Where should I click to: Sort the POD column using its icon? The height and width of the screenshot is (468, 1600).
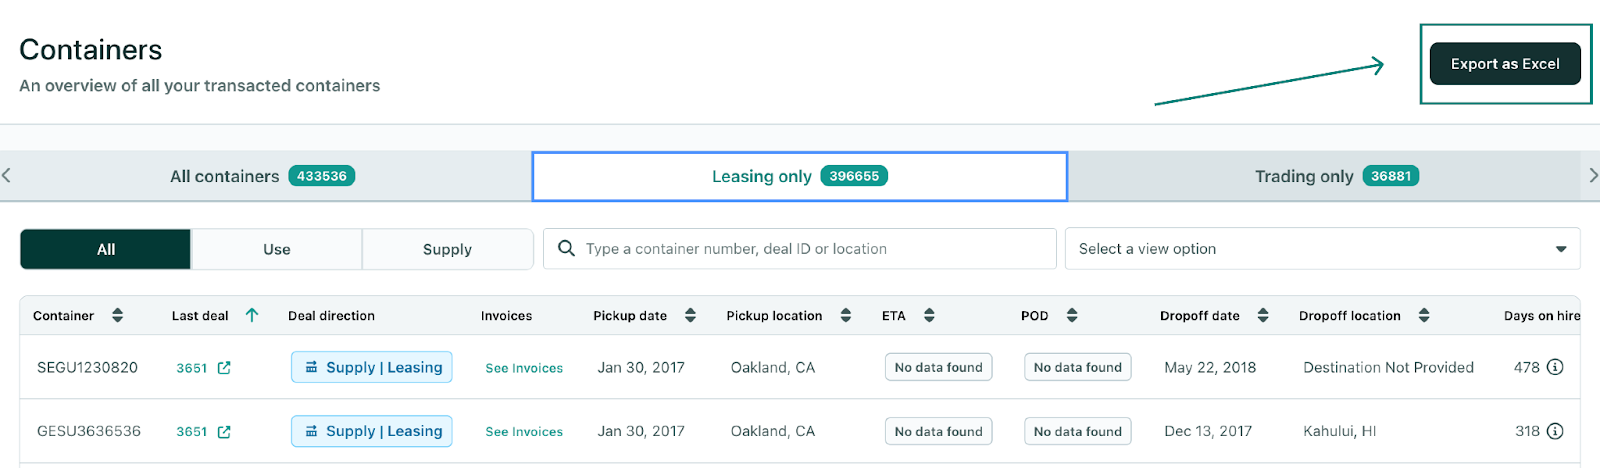[x=1072, y=316]
